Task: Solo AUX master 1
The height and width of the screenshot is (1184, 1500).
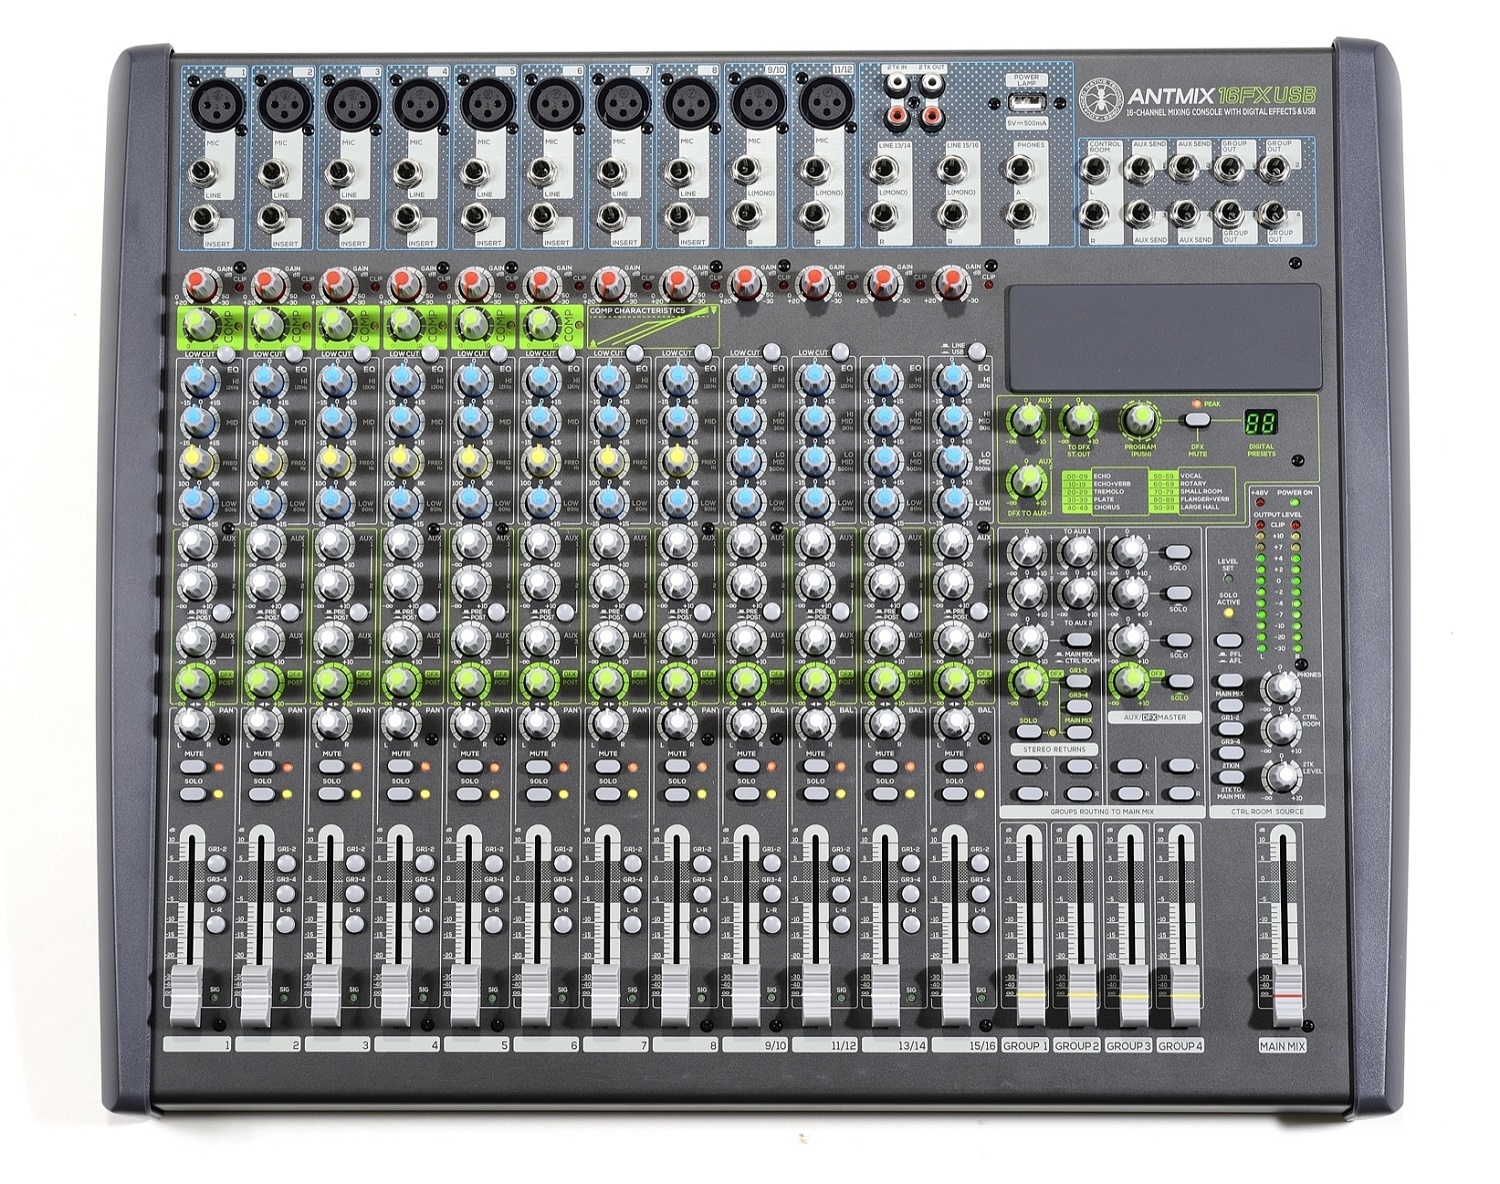Action: coord(1177,553)
